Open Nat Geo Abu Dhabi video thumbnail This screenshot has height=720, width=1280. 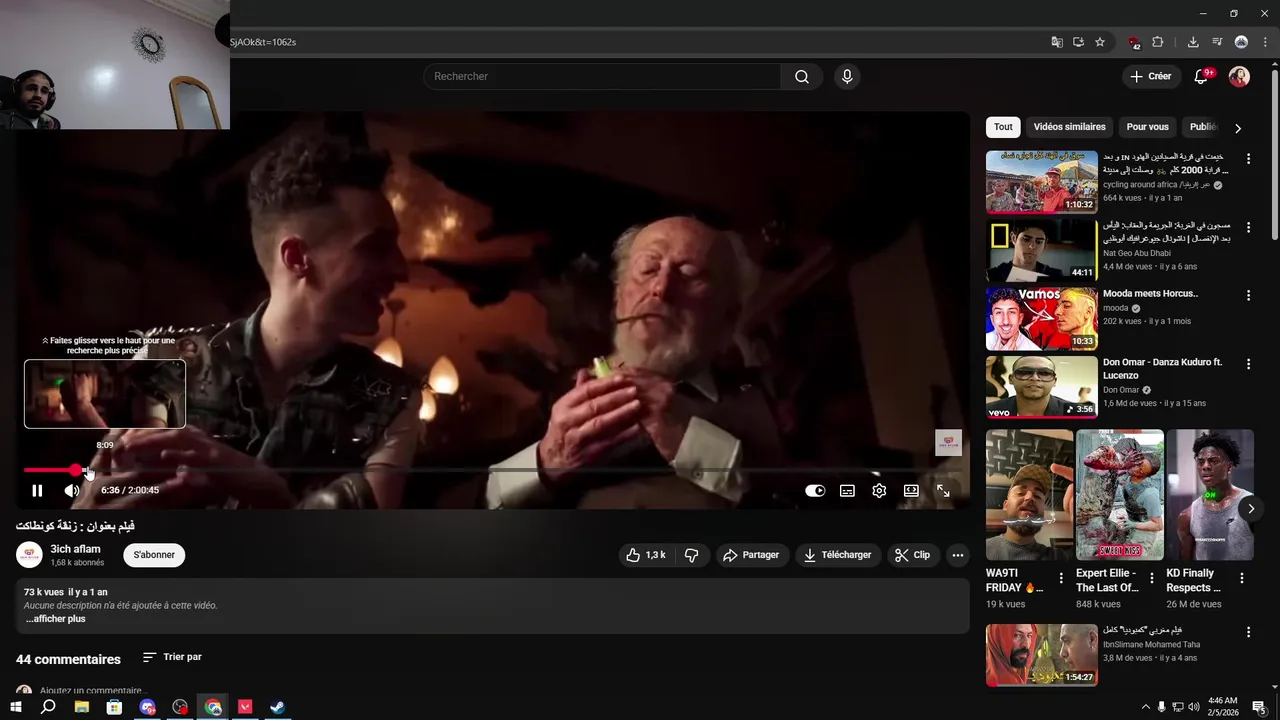click(x=1041, y=250)
